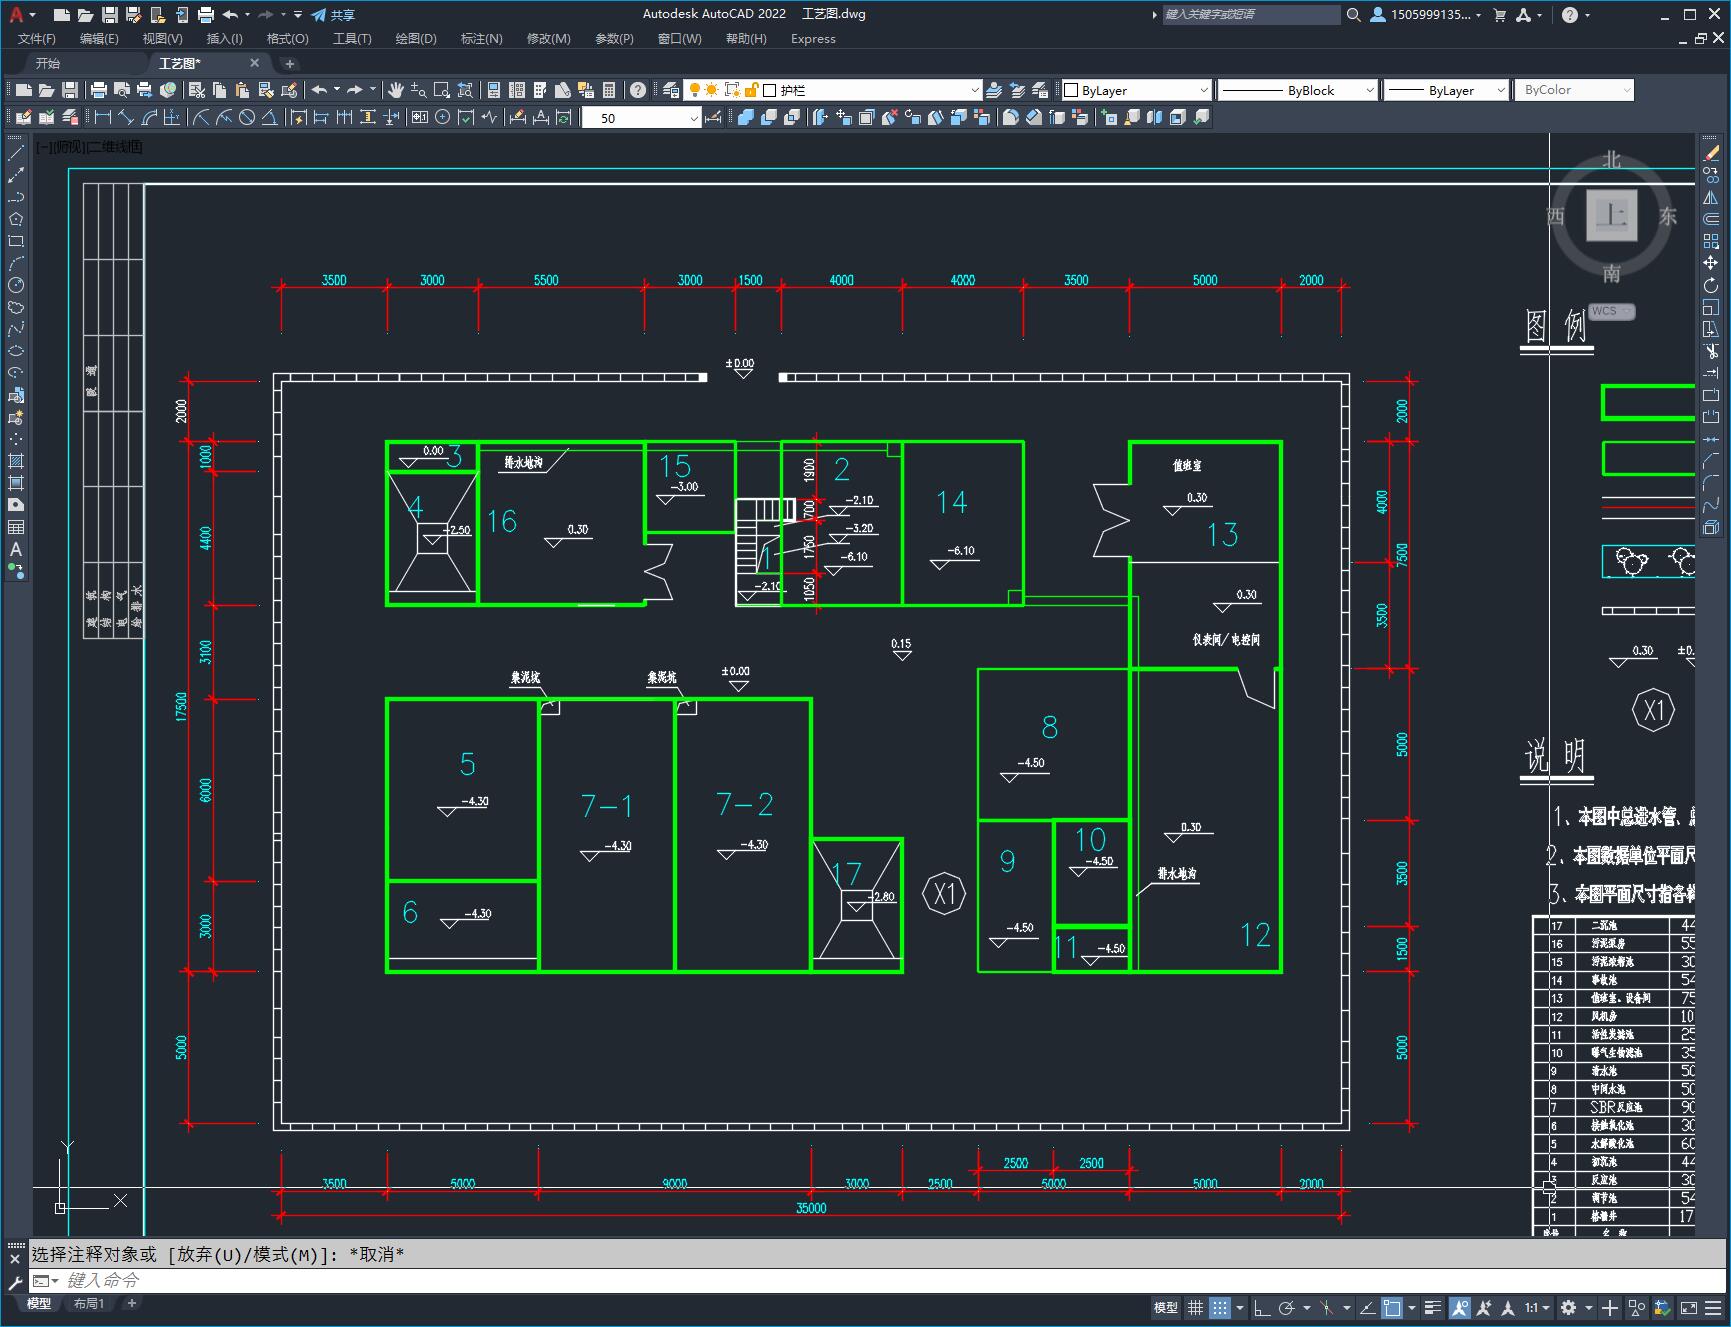This screenshot has height=1327, width=1731.
Task: Open the 格式(O) menu
Action: (287, 39)
